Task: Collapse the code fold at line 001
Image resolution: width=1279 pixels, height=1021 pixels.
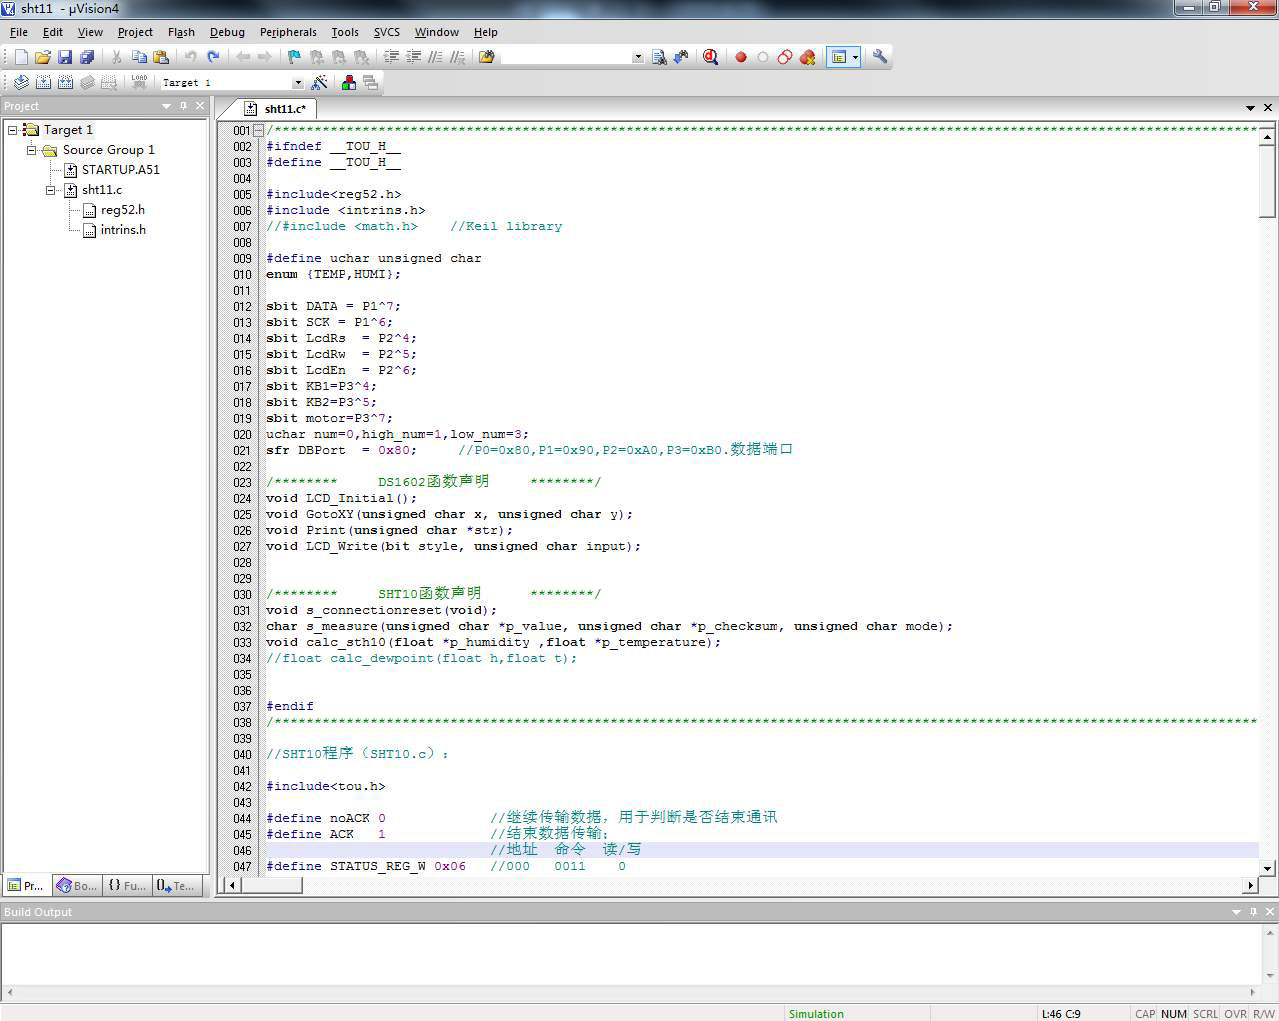Action: [x=258, y=130]
